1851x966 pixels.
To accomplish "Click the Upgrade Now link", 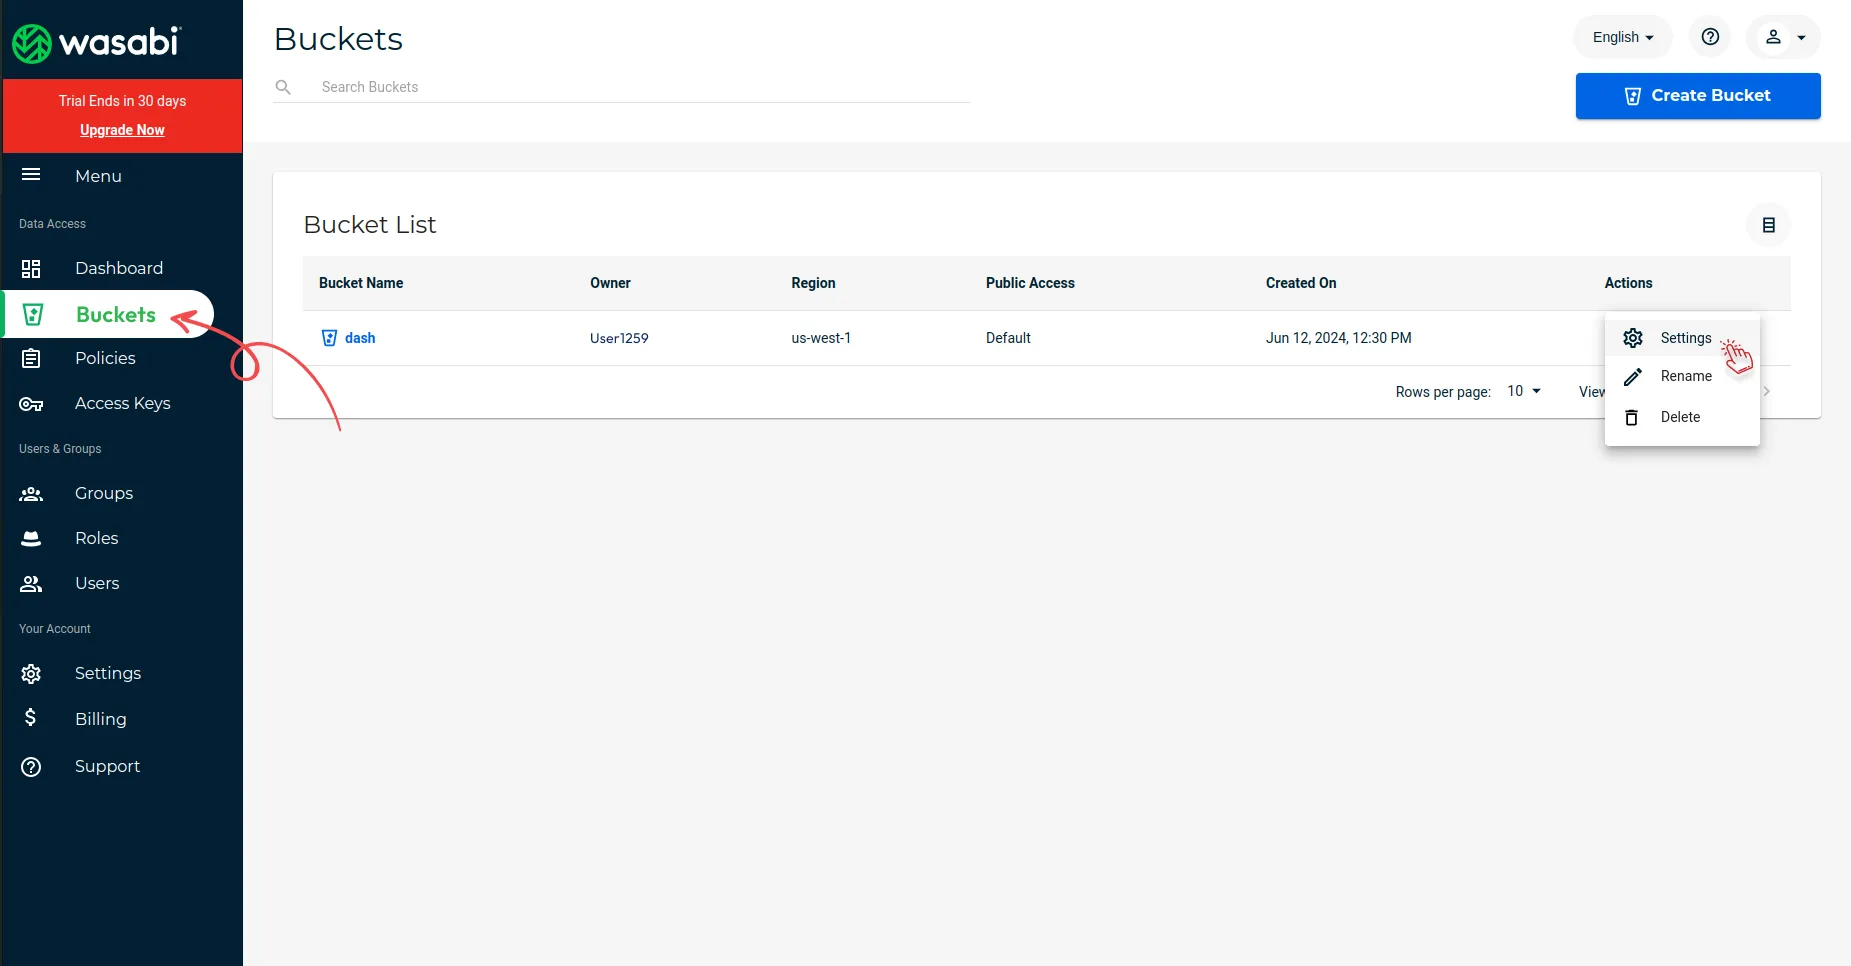I will (122, 130).
